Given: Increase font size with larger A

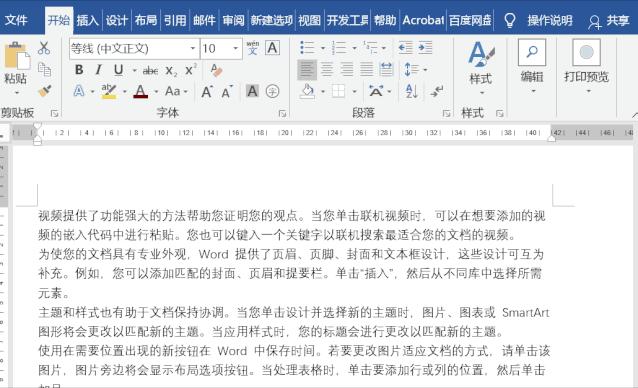Looking at the screenshot, I should point(207,92).
